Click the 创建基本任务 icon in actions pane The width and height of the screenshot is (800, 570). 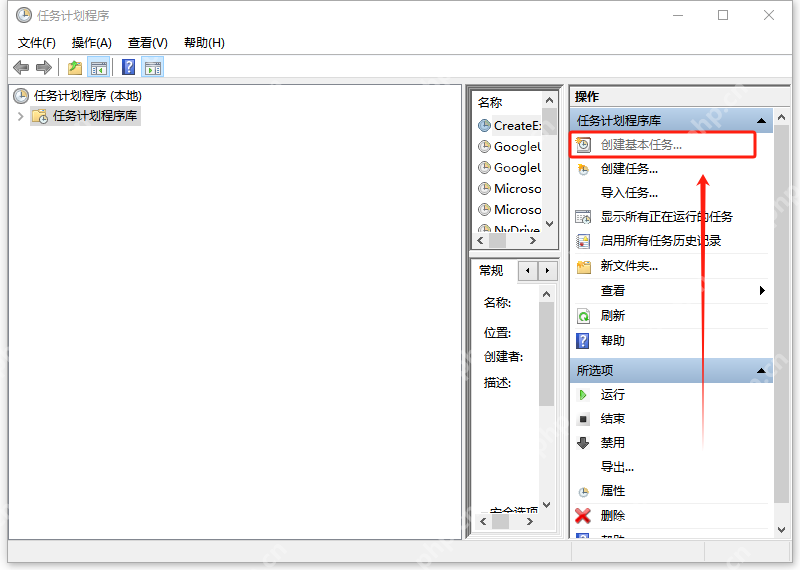[583, 145]
